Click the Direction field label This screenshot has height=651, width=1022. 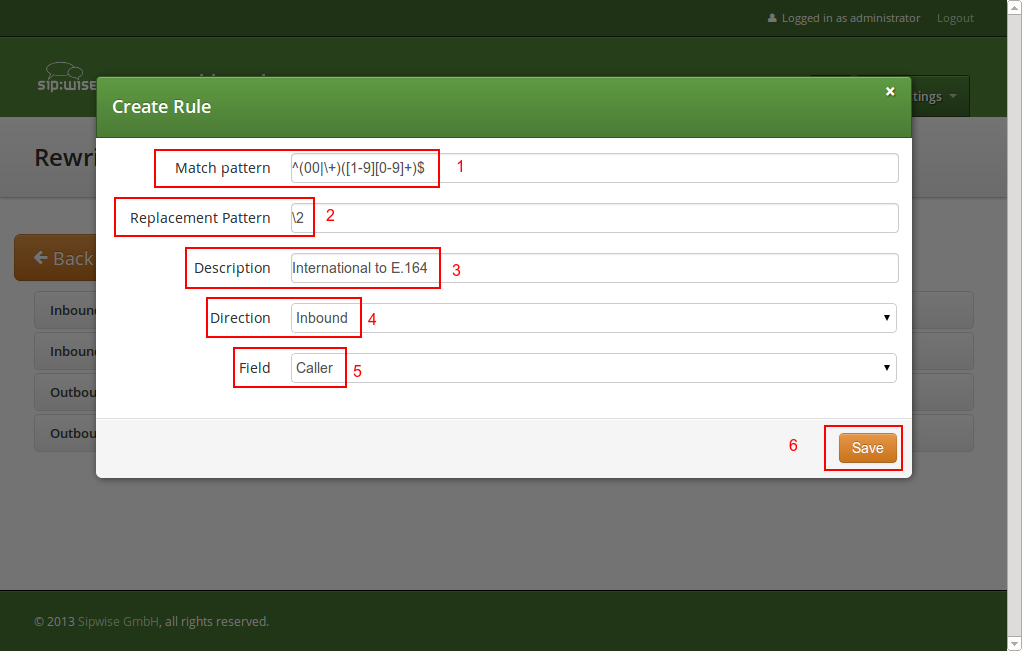(240, 318)
